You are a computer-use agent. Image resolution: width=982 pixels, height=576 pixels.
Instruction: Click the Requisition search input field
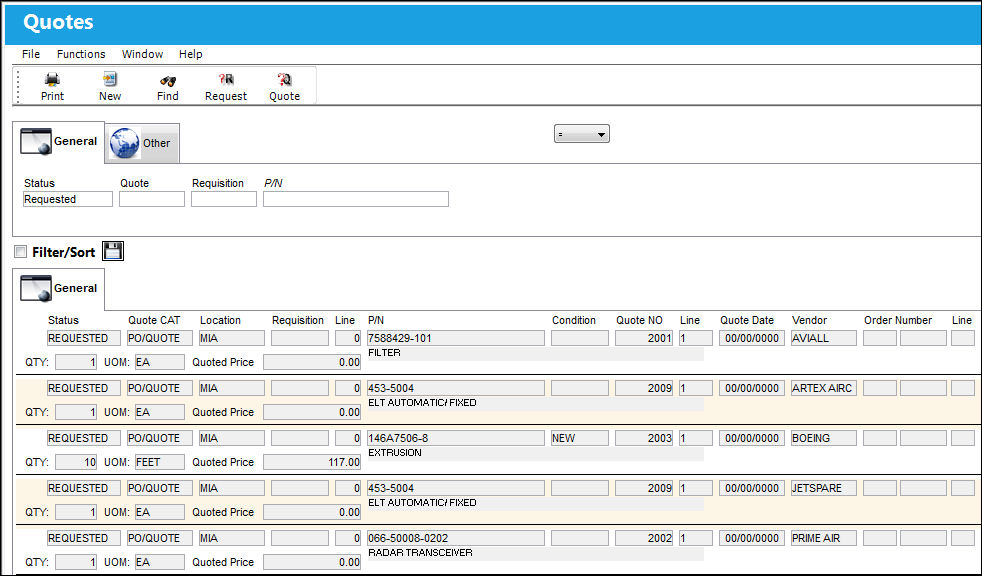(224, 199)
